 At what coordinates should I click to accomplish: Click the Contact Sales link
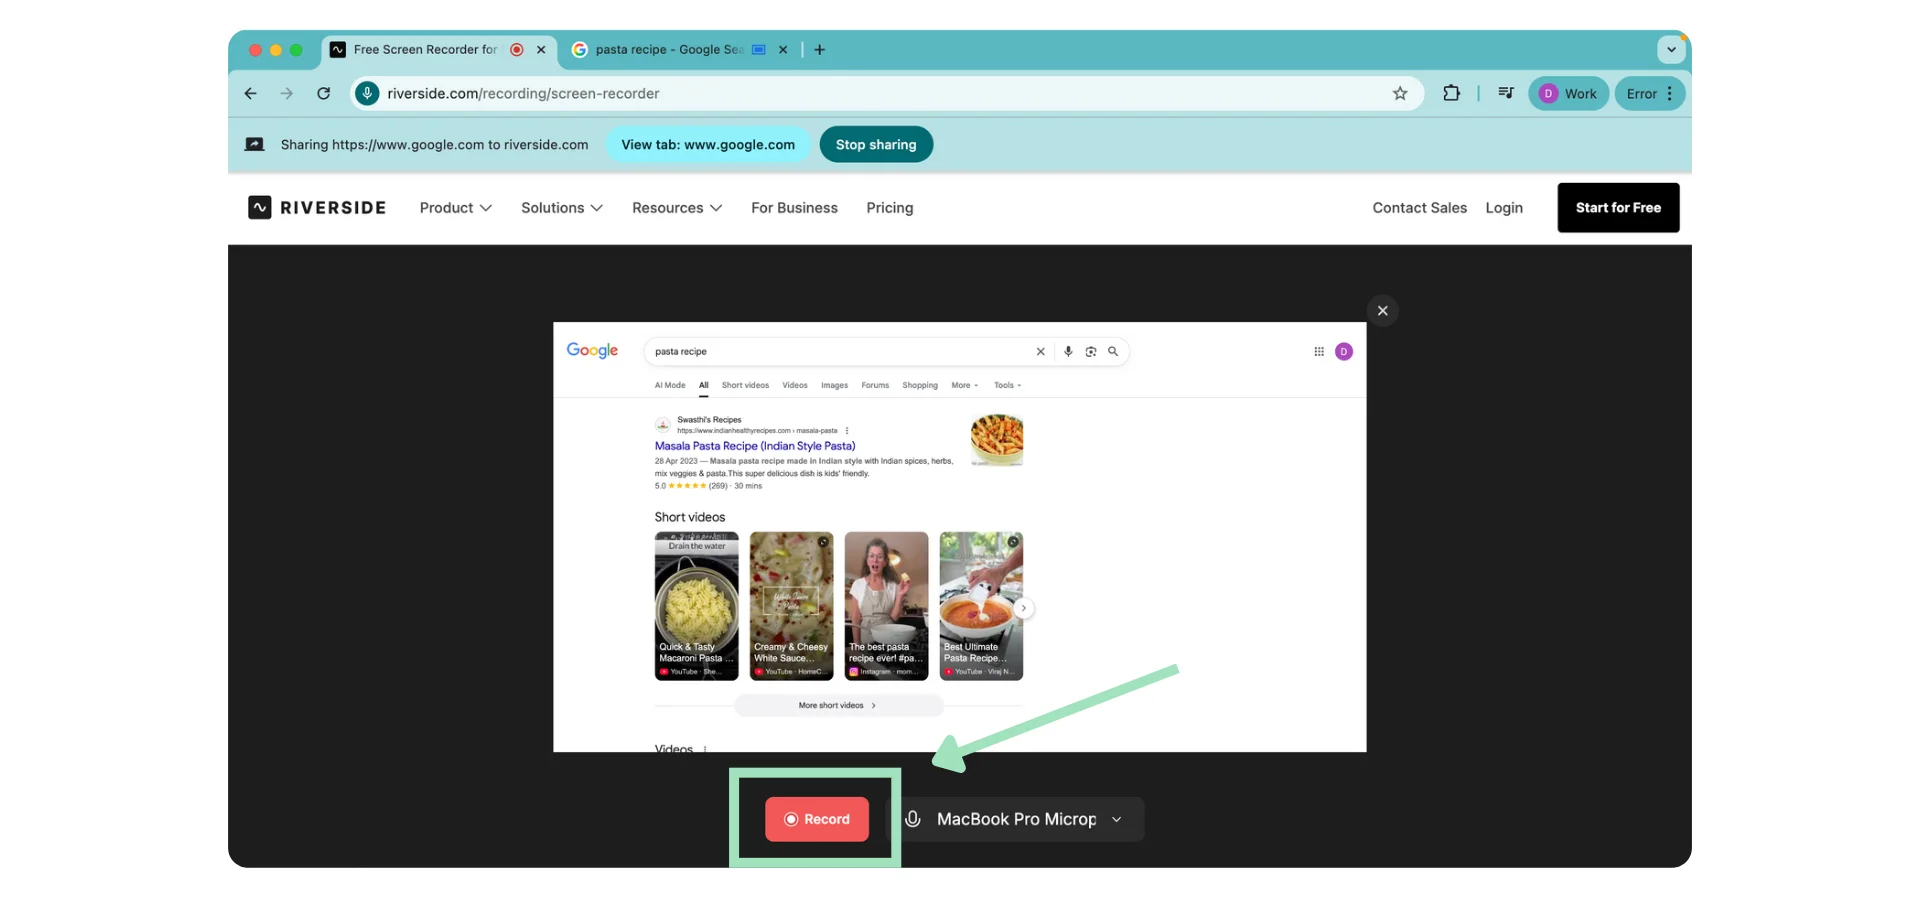tap(1419, 208)
